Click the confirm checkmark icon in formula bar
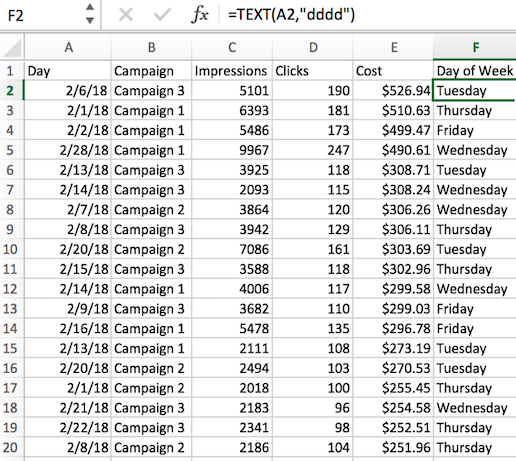Viewport: 516px width, 461px height. tap(162, 15)
